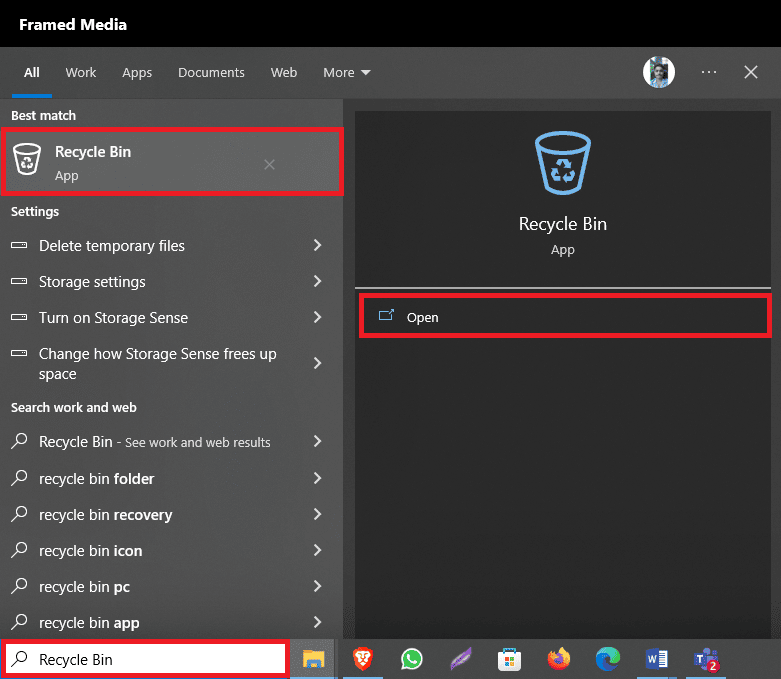Expand arrow for Change how Storage Sense

[x=317, y=363]
